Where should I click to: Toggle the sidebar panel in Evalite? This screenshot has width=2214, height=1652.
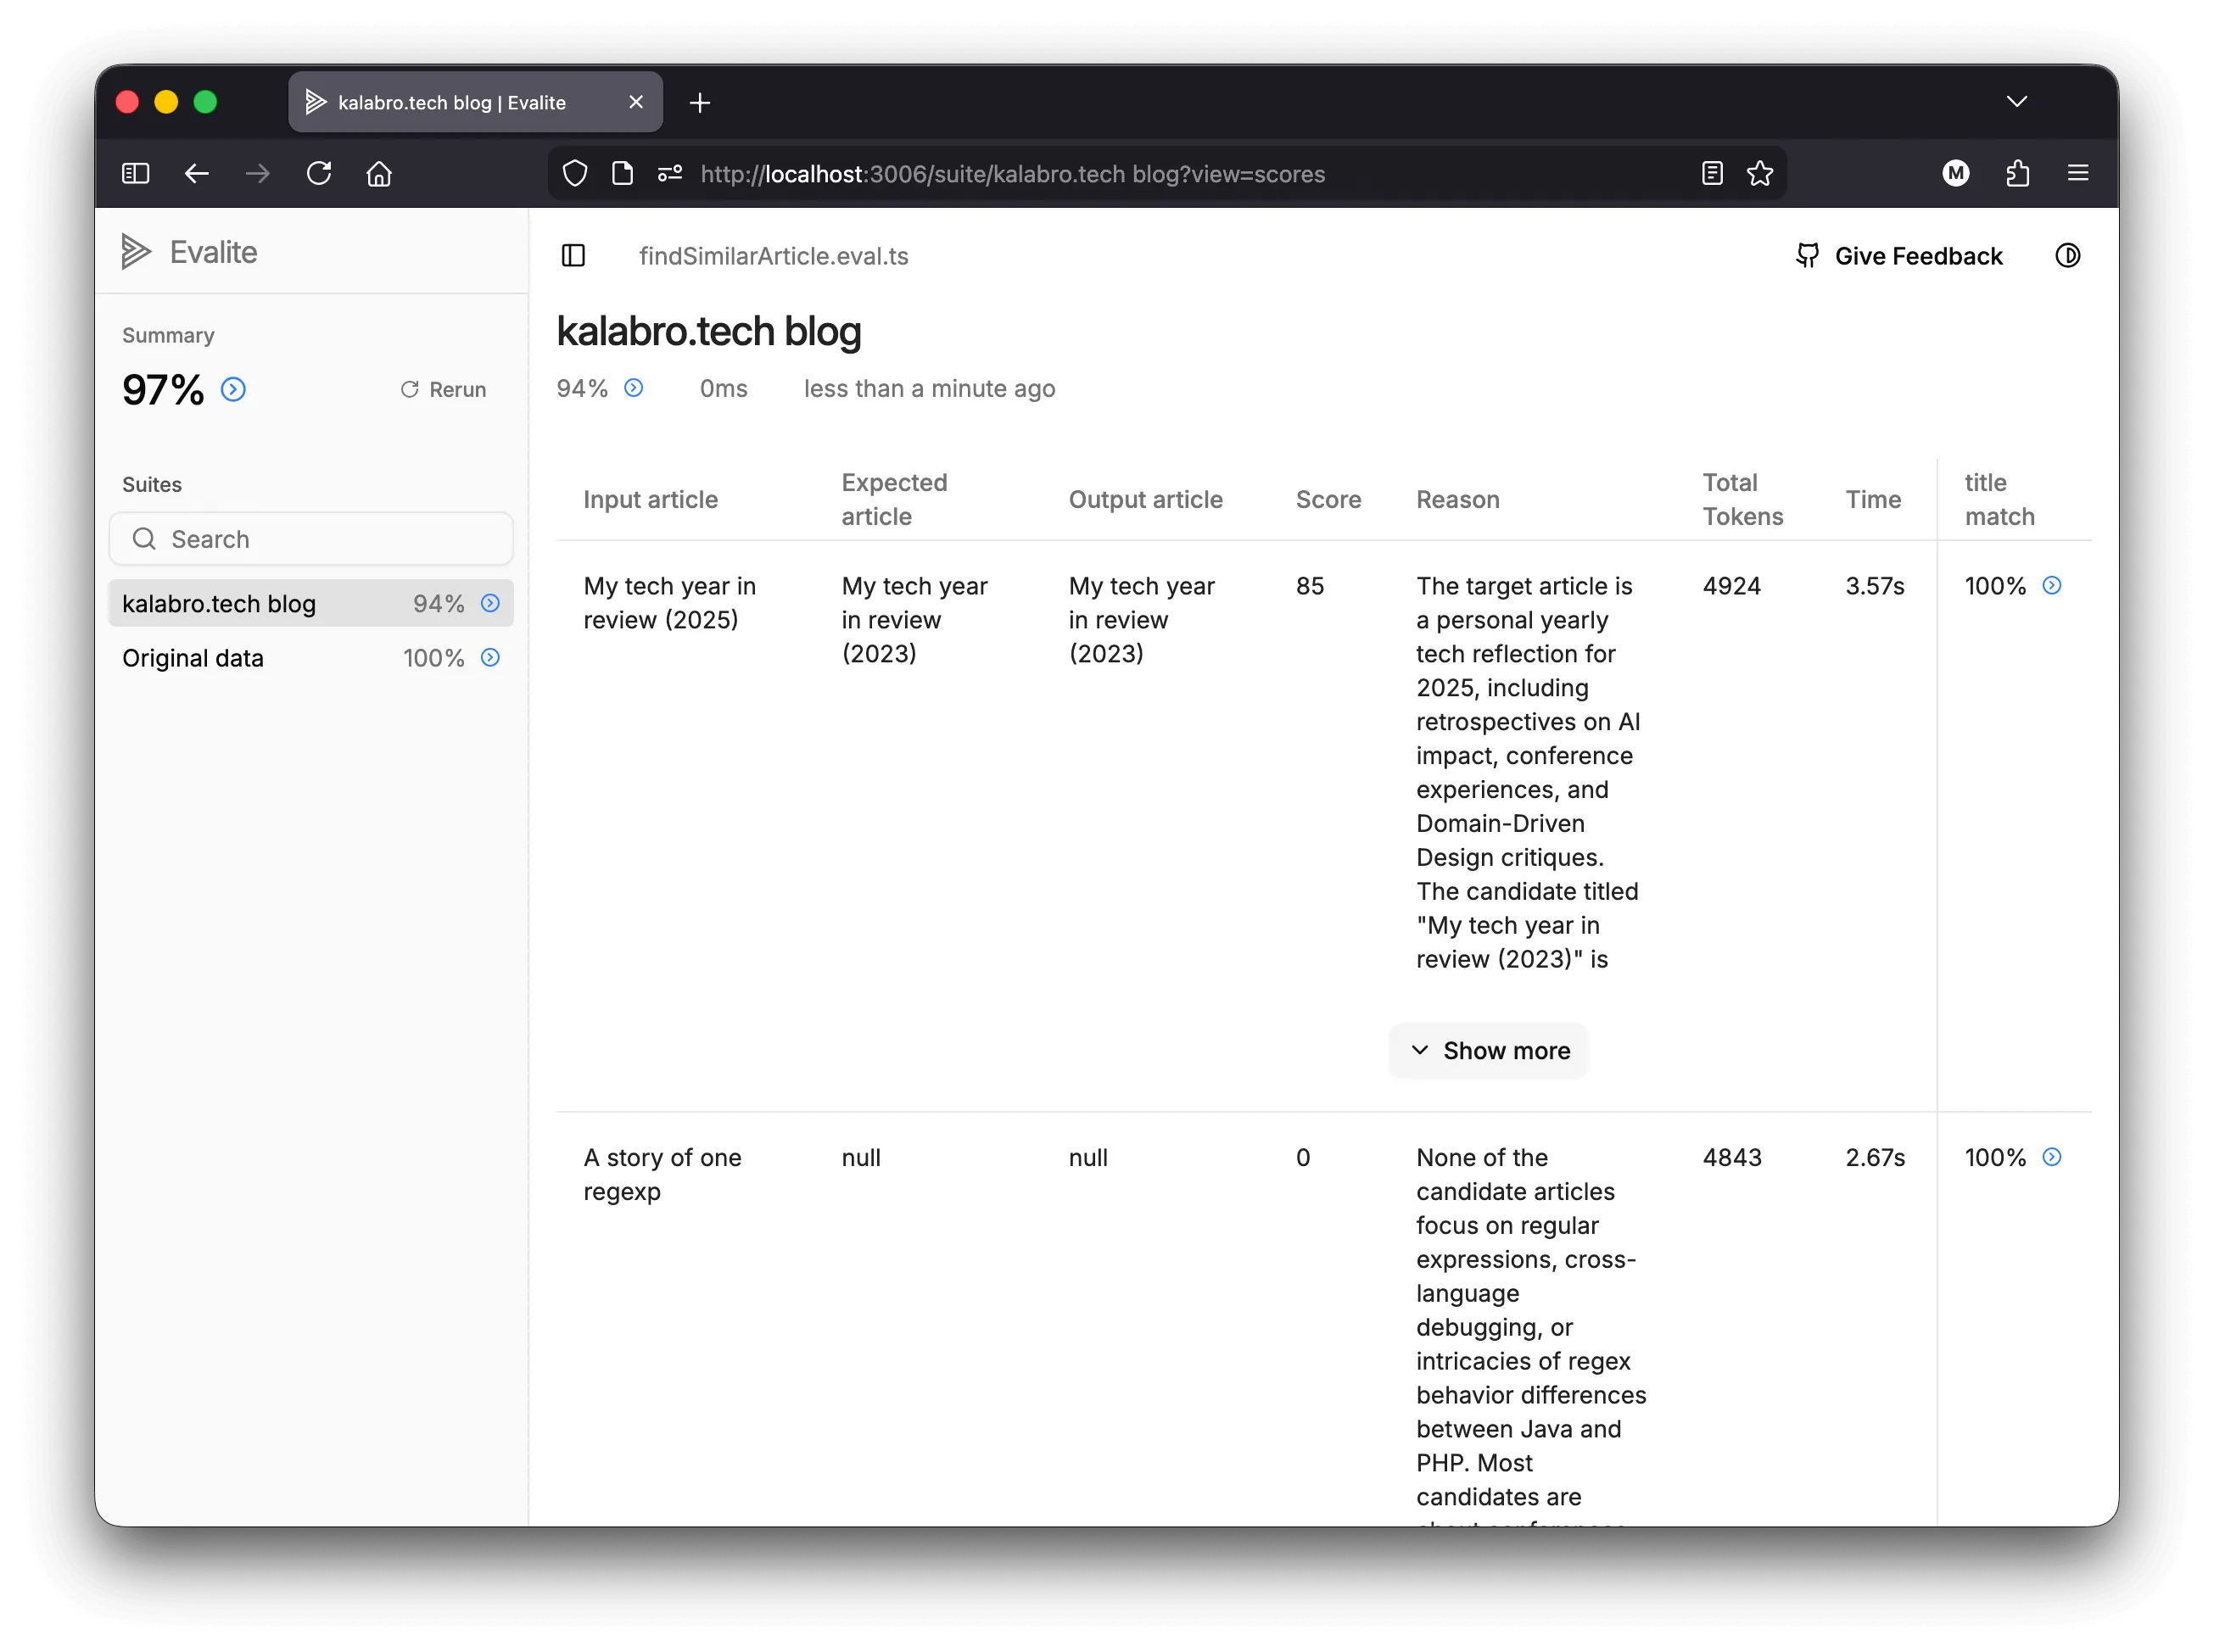tap(573, 256)
